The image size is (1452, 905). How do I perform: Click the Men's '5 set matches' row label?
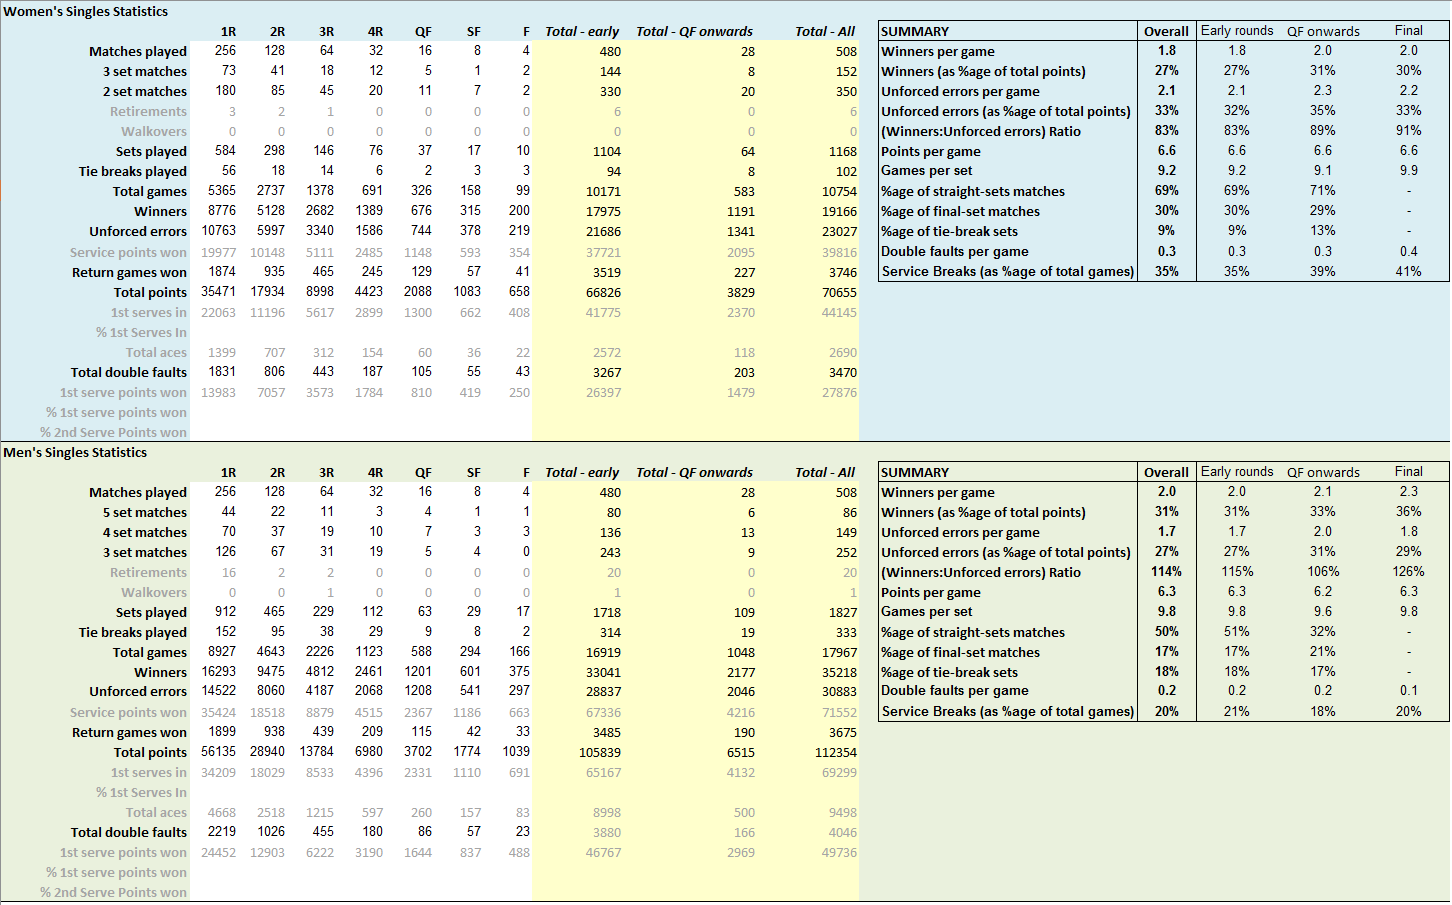pos(144,513)
